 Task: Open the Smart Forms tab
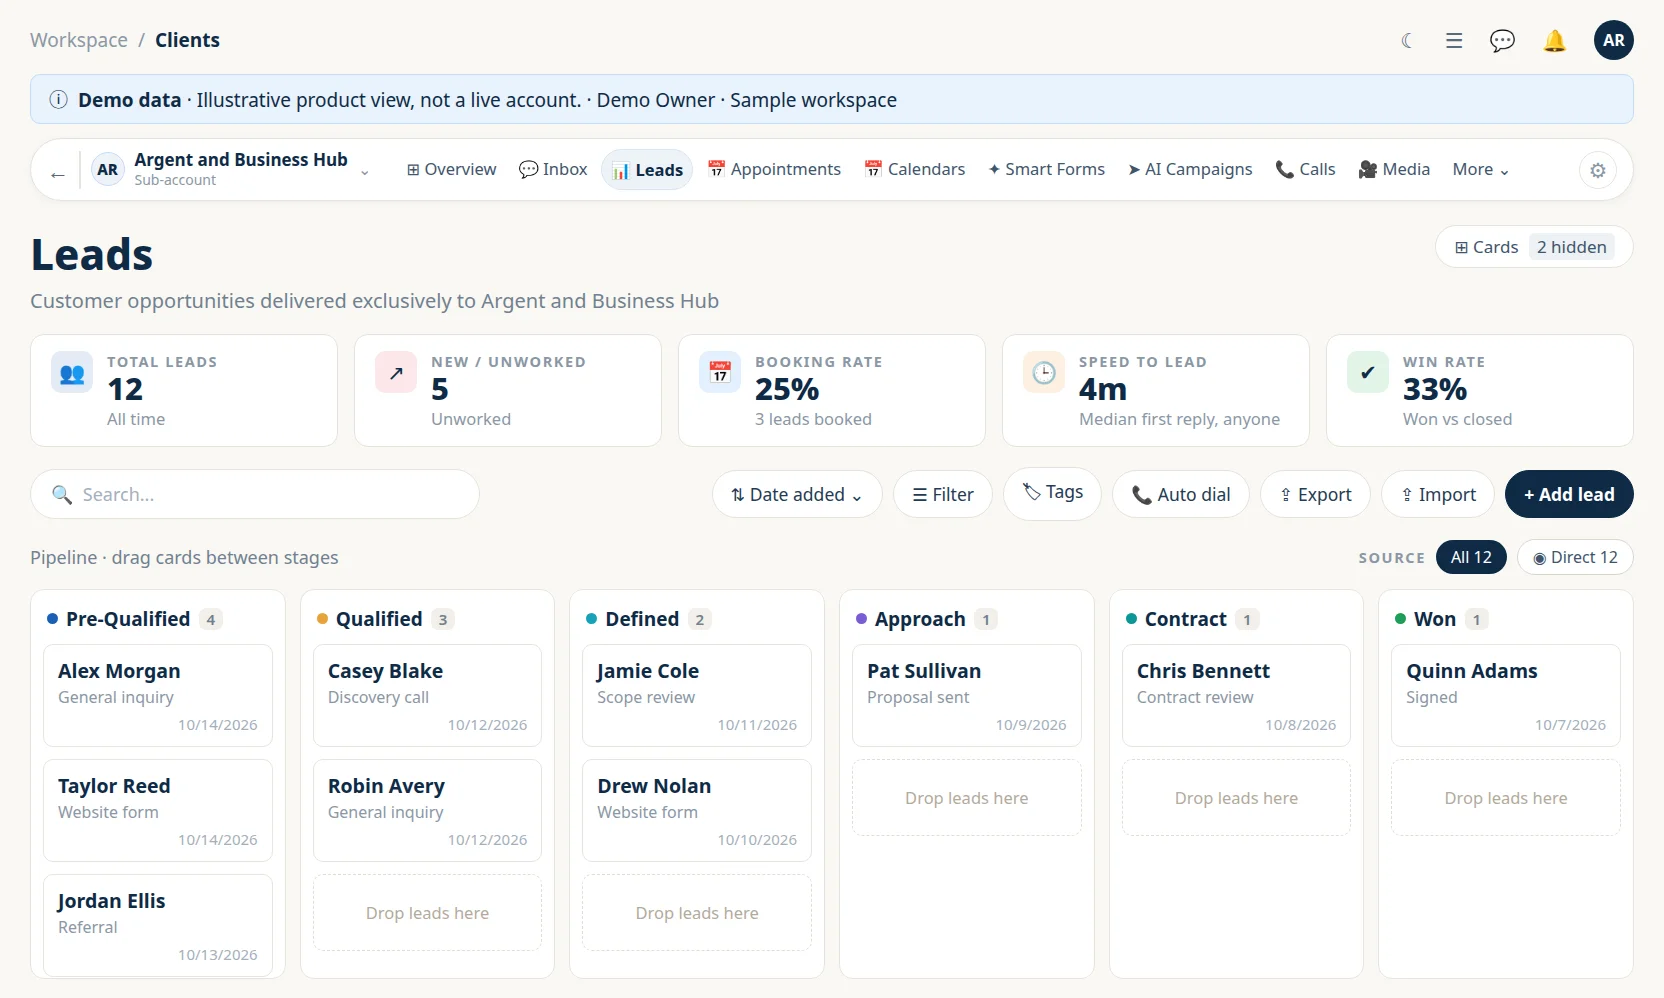click(x=1047, y=170)
